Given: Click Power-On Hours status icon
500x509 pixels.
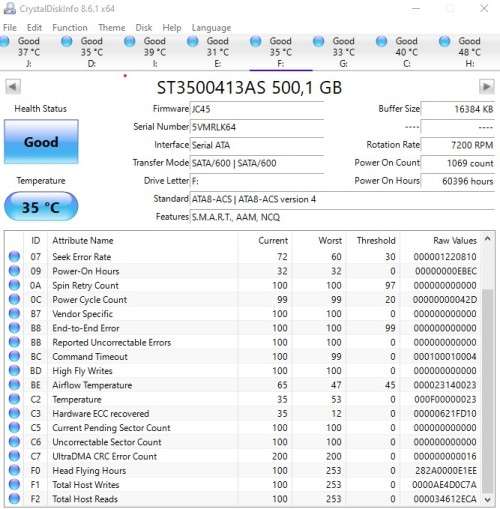Looking at the screenshot, I should tap(14, 271).
